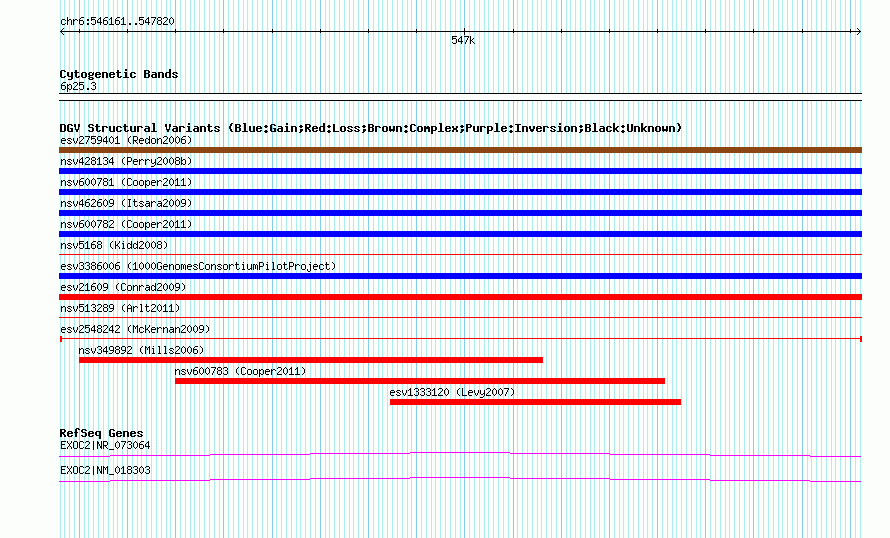Click the nsv513289 (Arlt2011) label
This screenshot has height=538, width=890.
120,308
